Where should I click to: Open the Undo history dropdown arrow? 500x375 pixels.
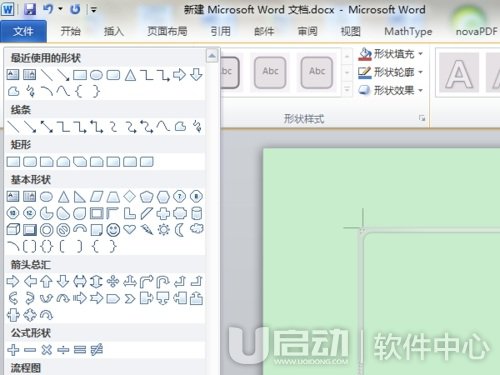point(61,9)
